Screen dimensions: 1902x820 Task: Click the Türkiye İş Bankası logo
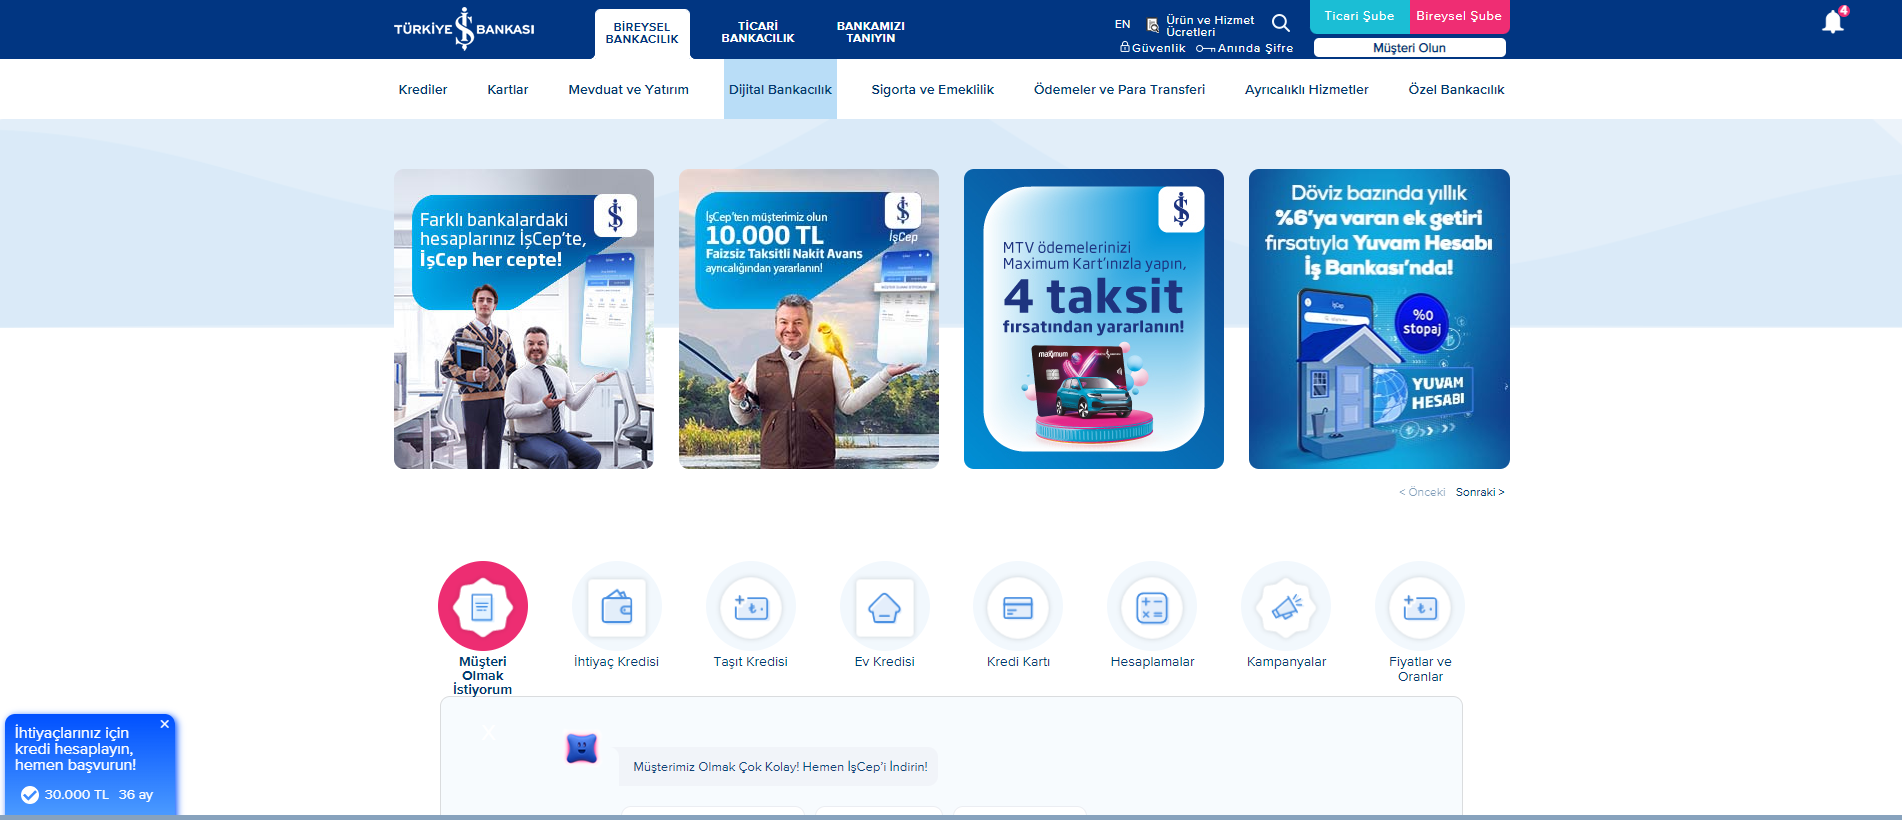point(464,29)
